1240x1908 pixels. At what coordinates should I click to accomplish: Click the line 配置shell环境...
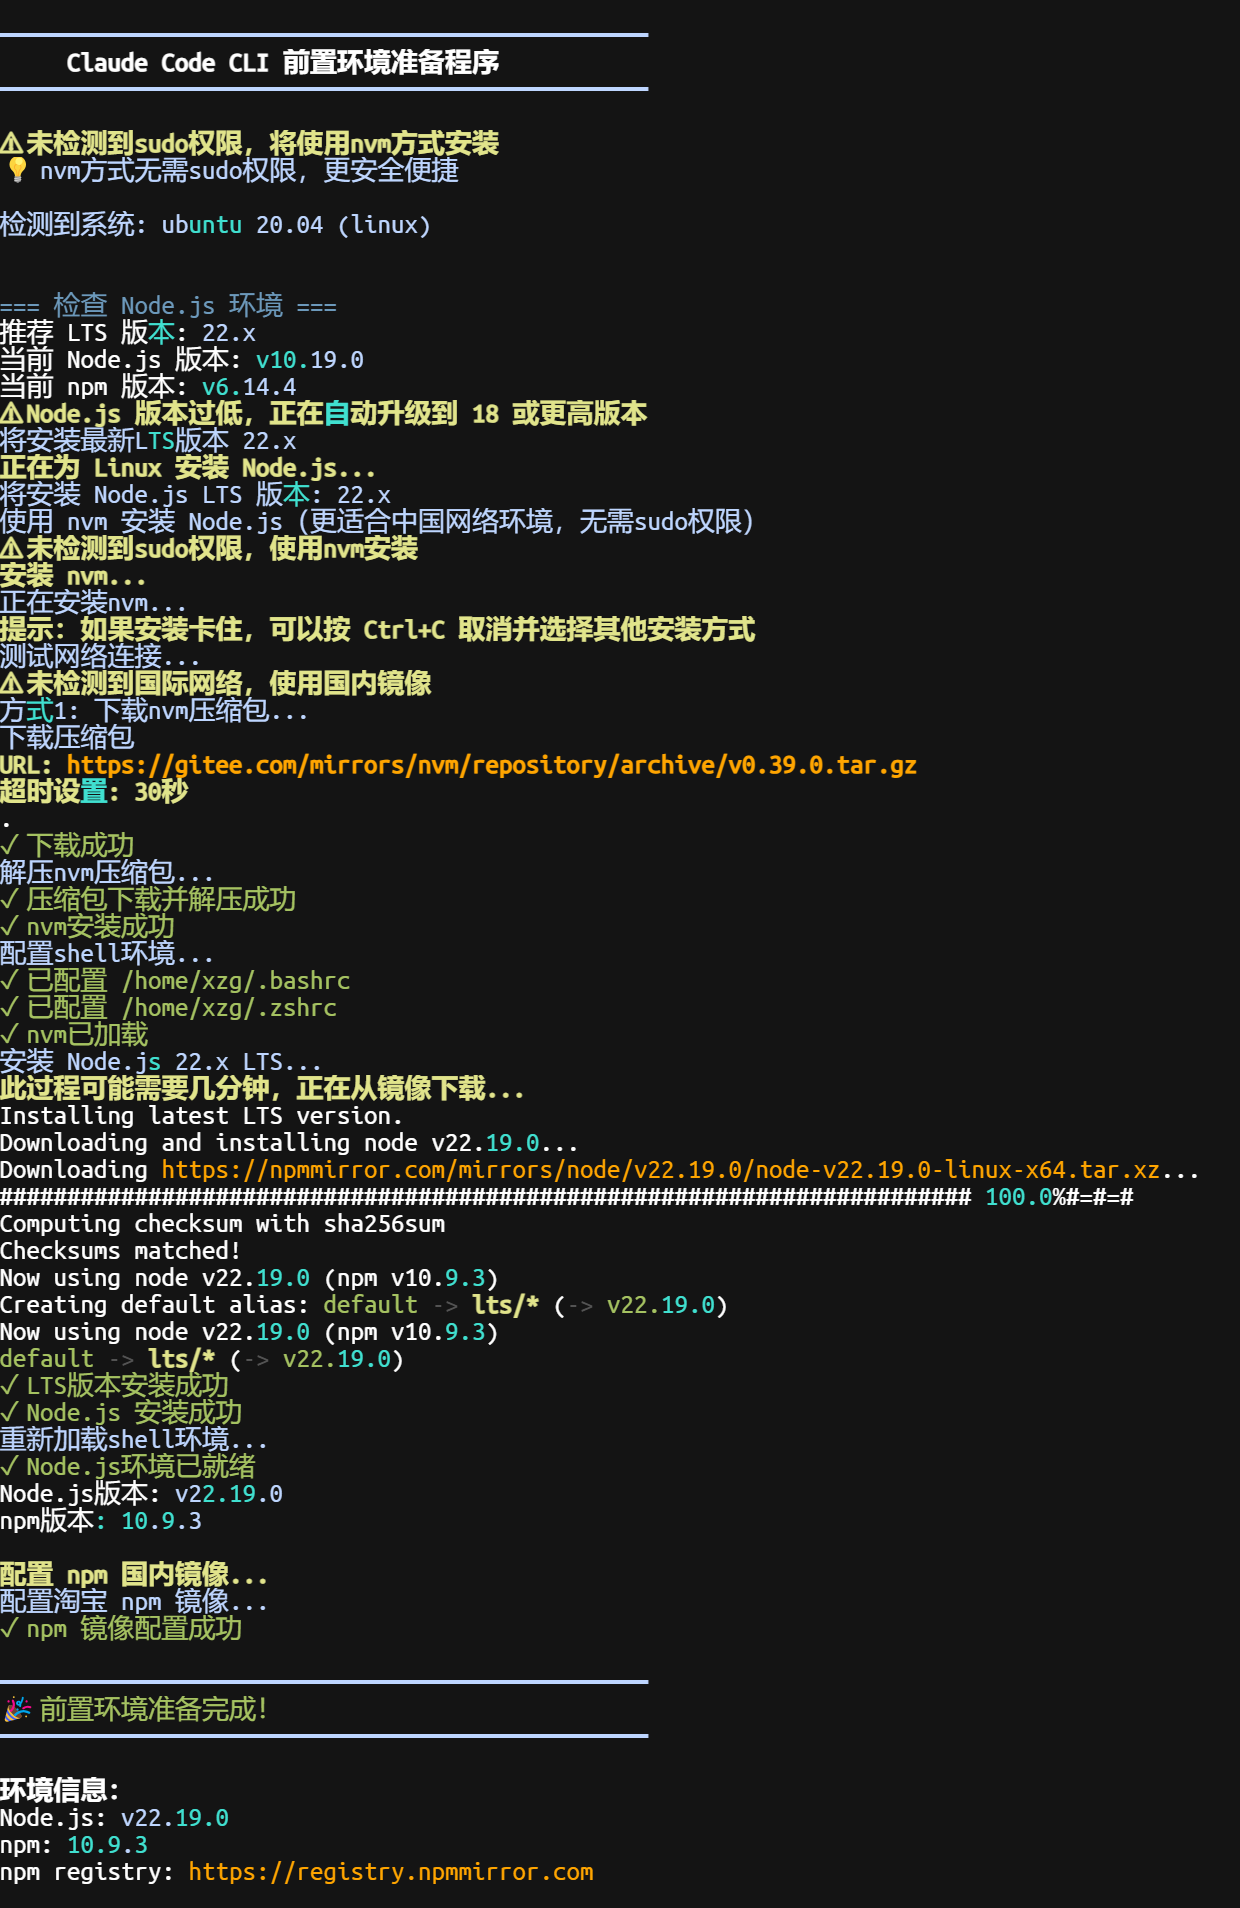click(107, 954)
